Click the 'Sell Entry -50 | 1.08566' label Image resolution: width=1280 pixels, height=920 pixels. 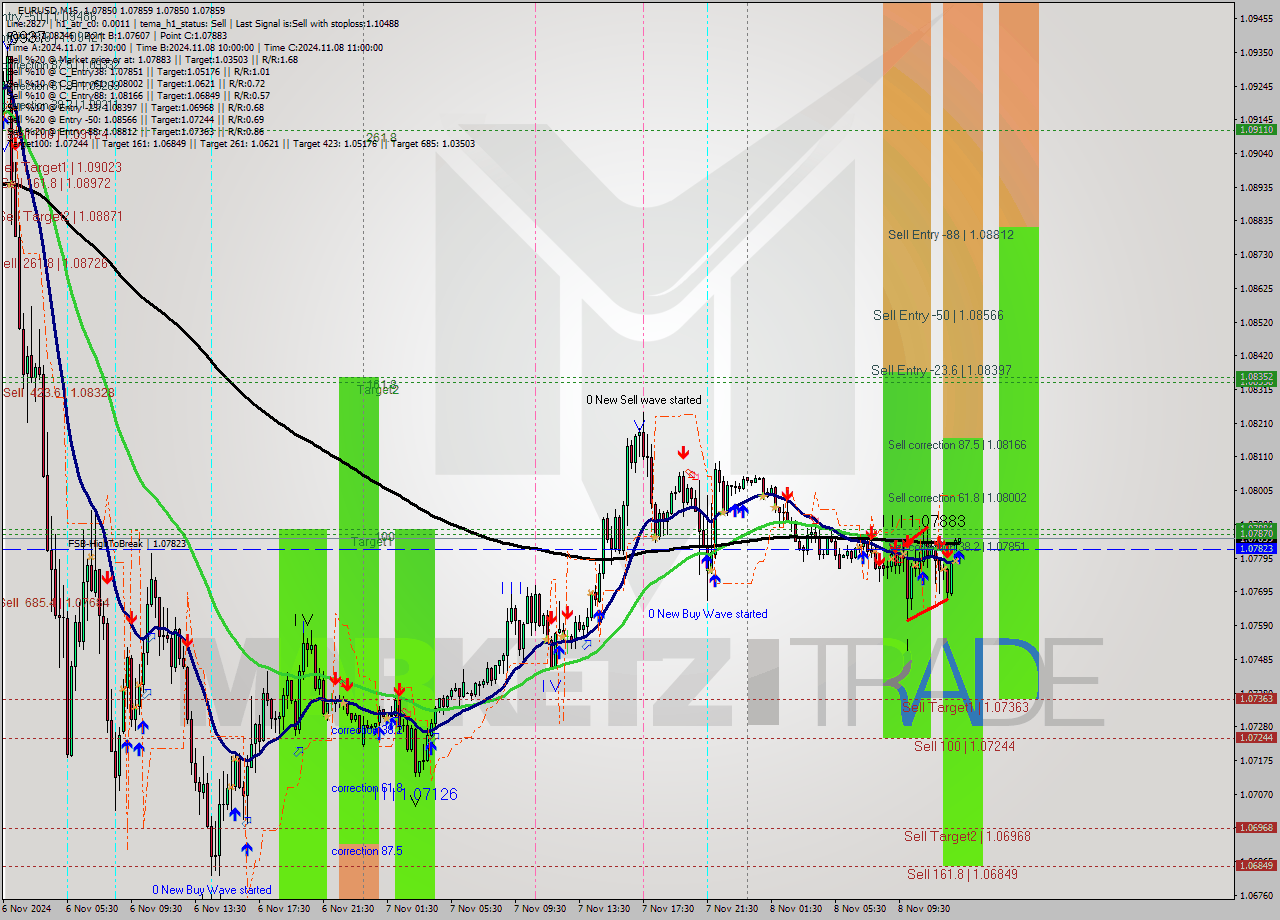pos(938,315)
